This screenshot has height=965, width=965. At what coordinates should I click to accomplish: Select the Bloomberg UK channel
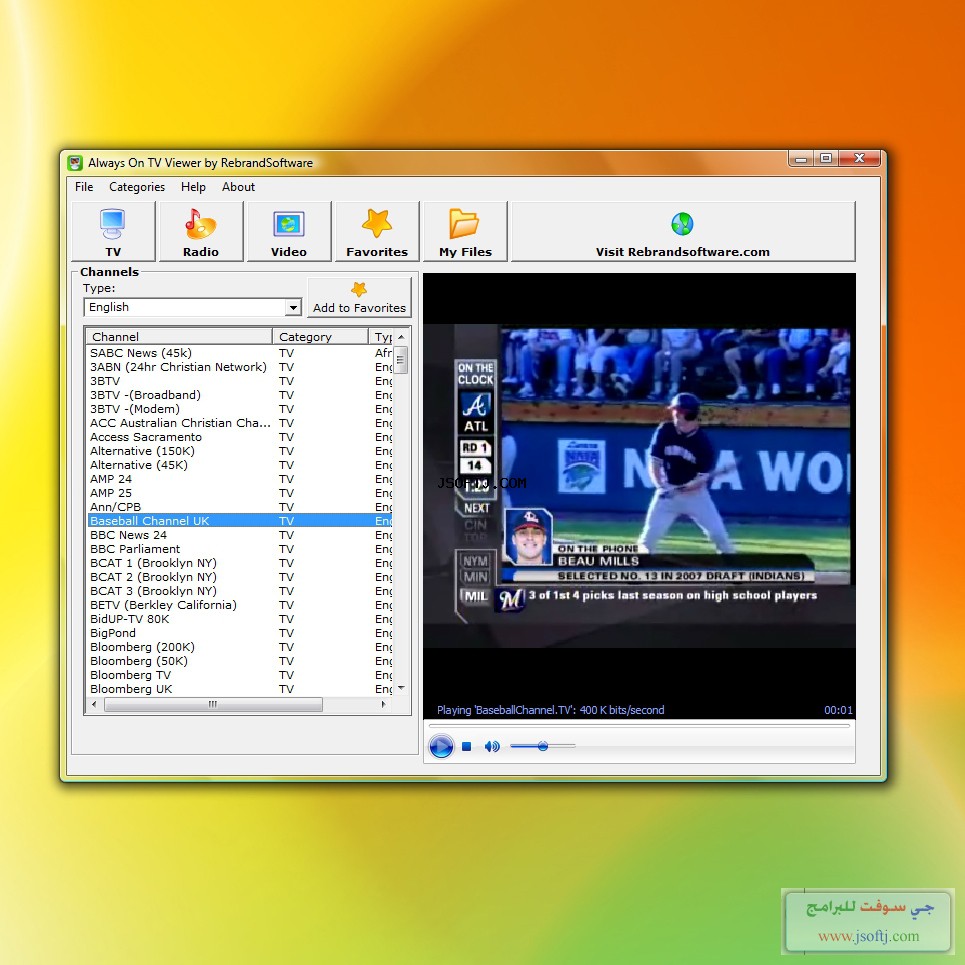[239, 689]
